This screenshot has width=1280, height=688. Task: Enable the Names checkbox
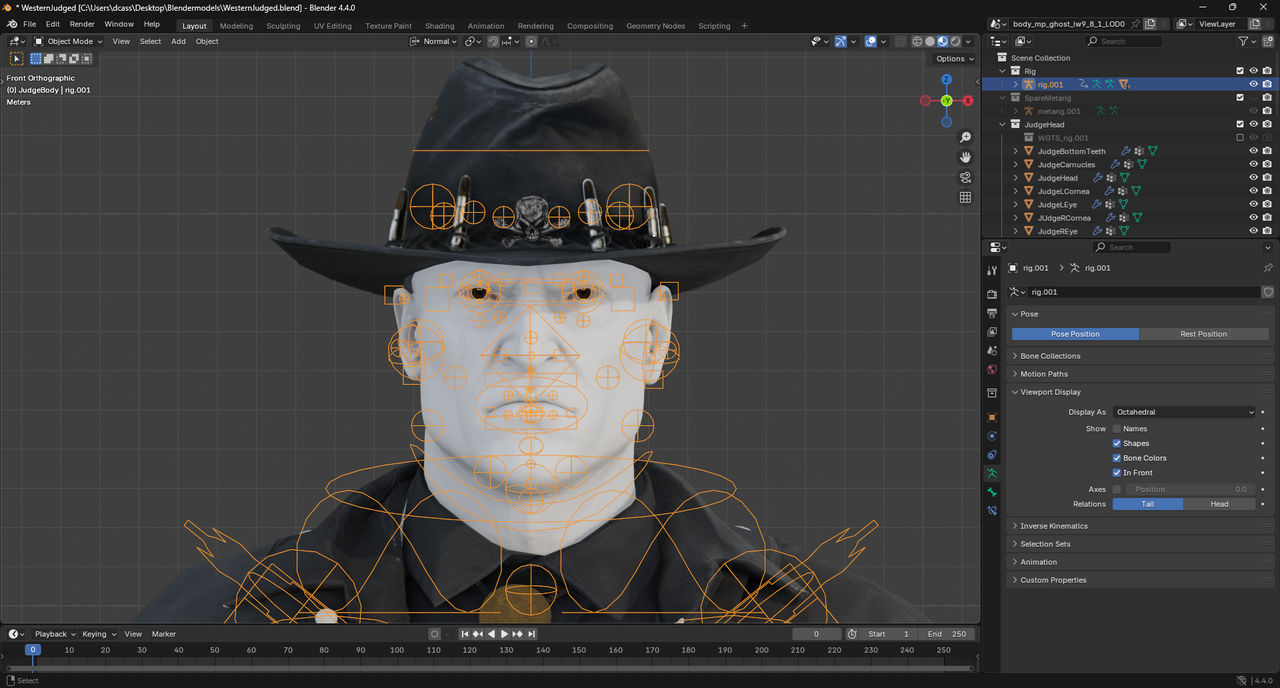pos(1117,429)
